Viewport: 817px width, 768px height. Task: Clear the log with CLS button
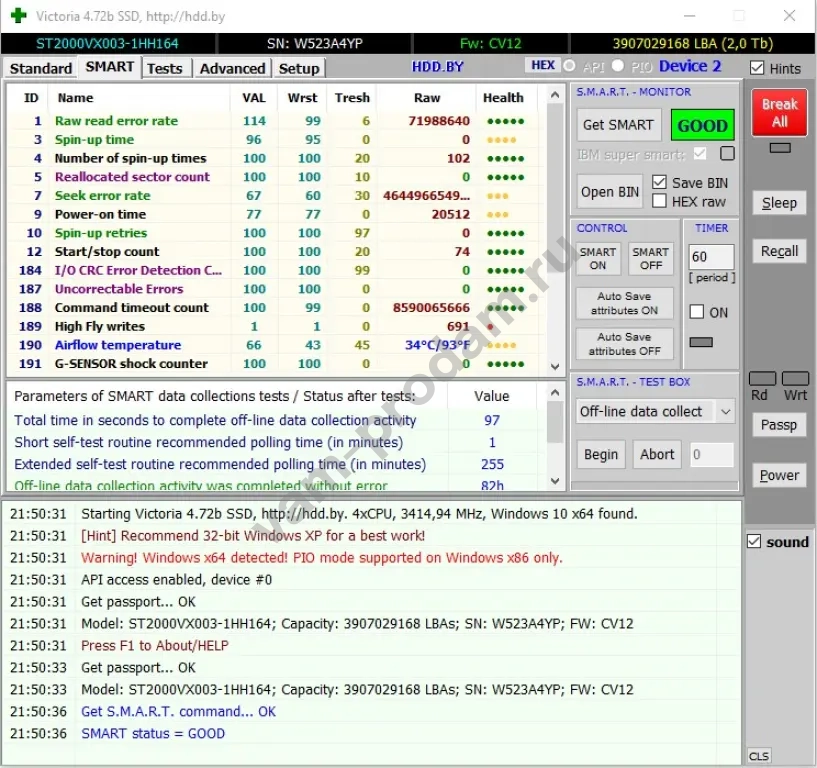coord(759,756)
